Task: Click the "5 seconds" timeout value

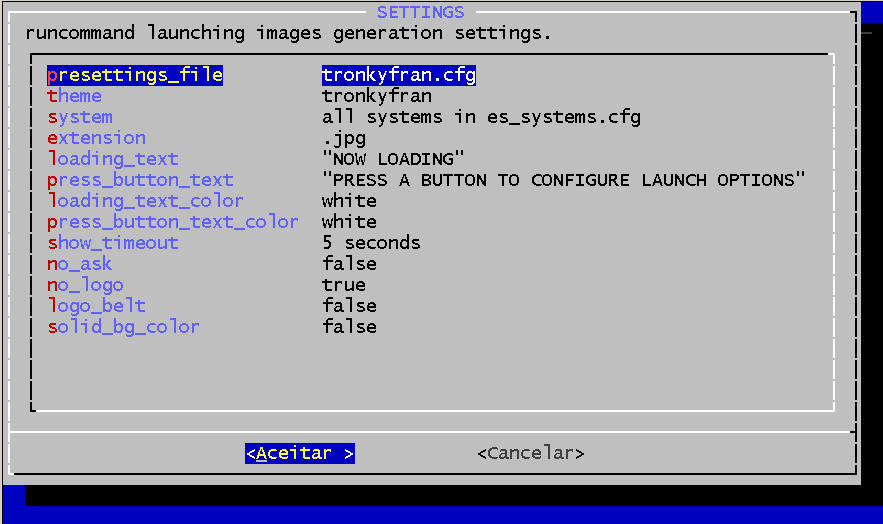Action: [371, 243]
